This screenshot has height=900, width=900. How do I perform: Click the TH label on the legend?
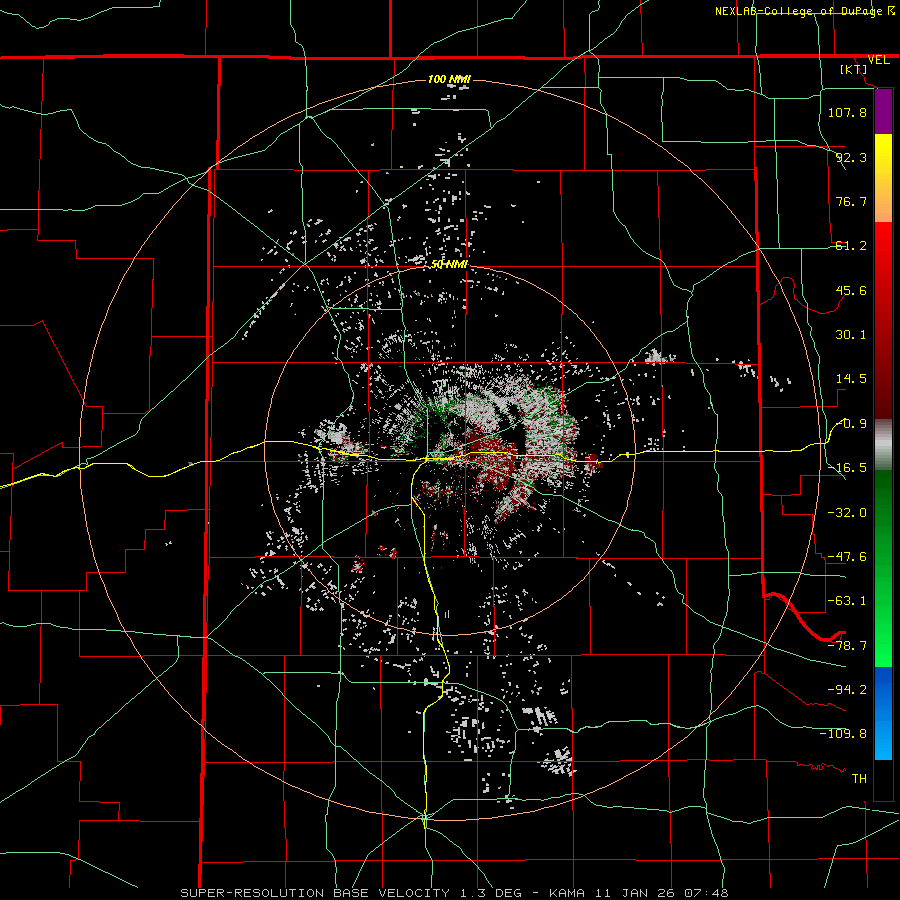click(859, 778)
